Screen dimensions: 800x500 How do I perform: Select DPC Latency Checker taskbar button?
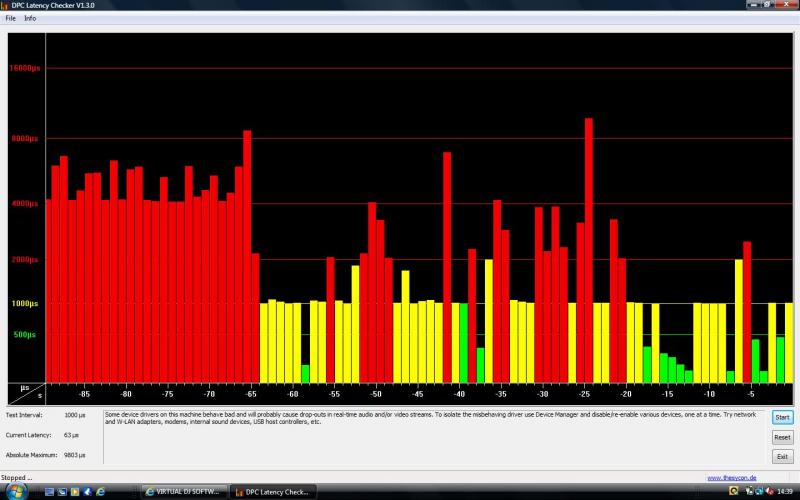(x=273, y=491)
